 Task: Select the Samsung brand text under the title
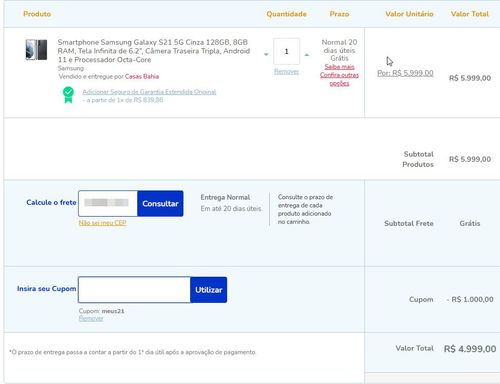[x=71, y=68]
